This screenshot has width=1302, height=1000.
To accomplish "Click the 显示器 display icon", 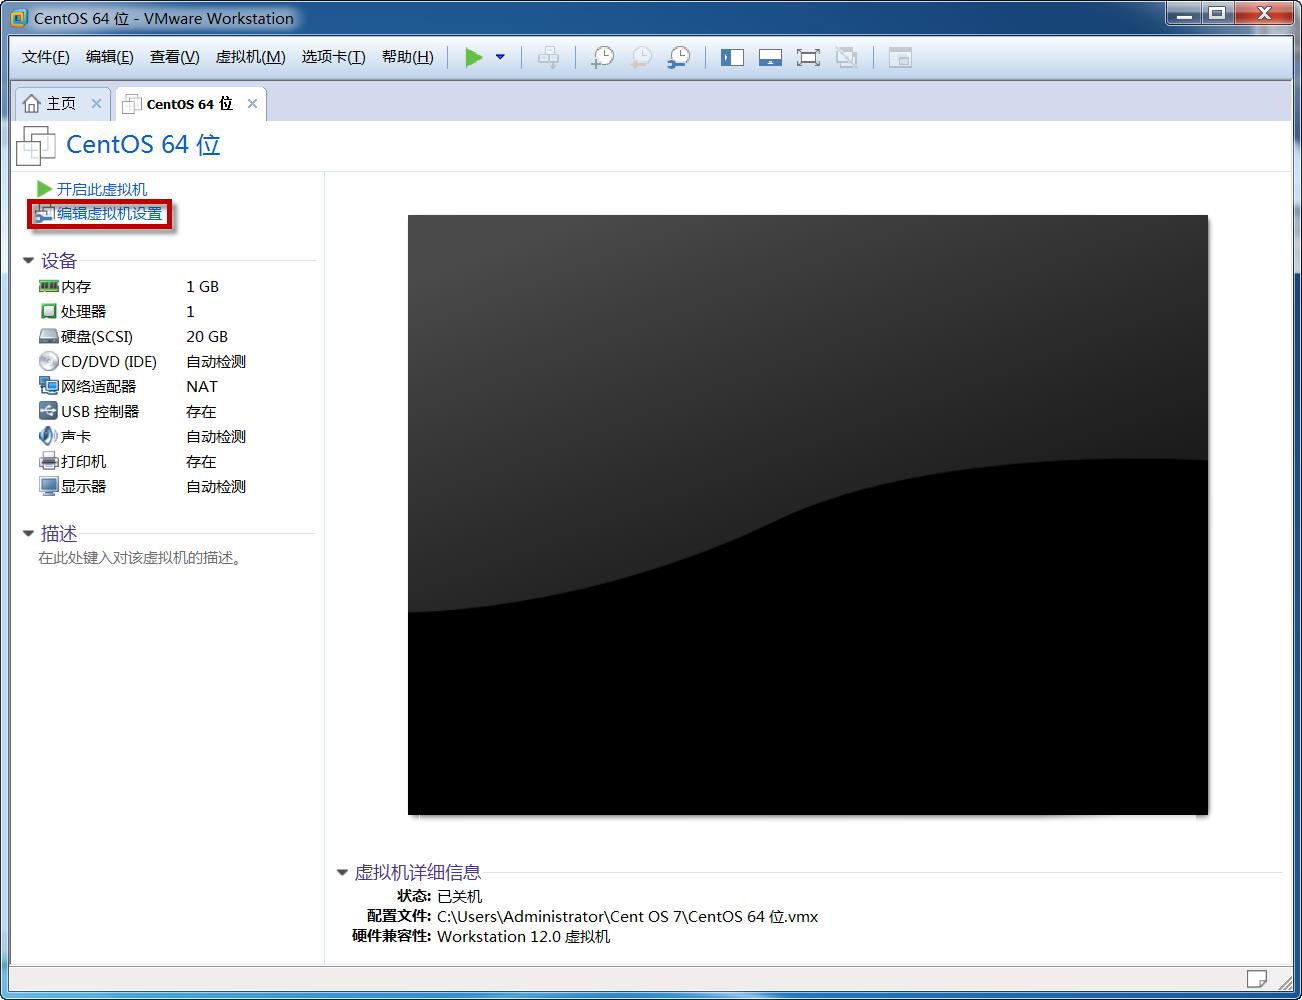I will [x=48, y=486].
